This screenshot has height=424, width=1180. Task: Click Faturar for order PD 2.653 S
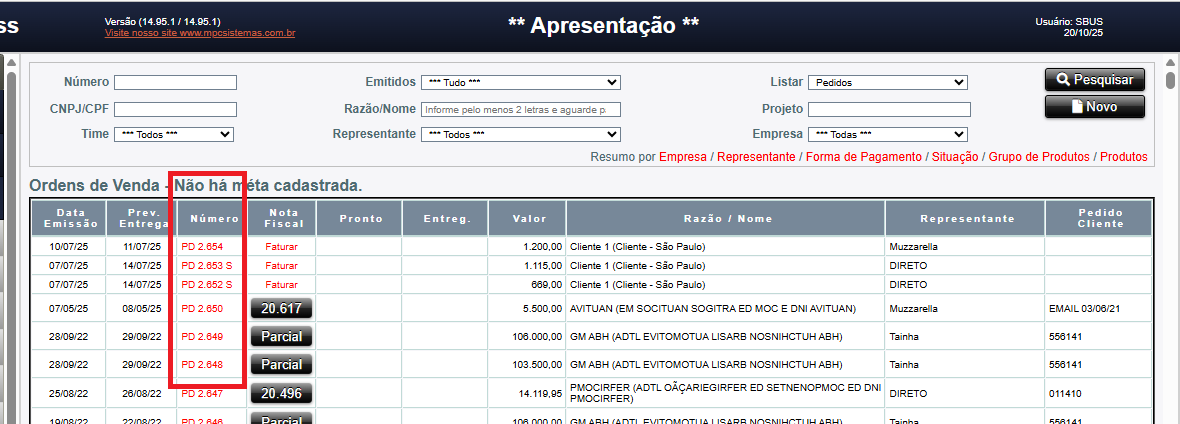coord(281,265)
